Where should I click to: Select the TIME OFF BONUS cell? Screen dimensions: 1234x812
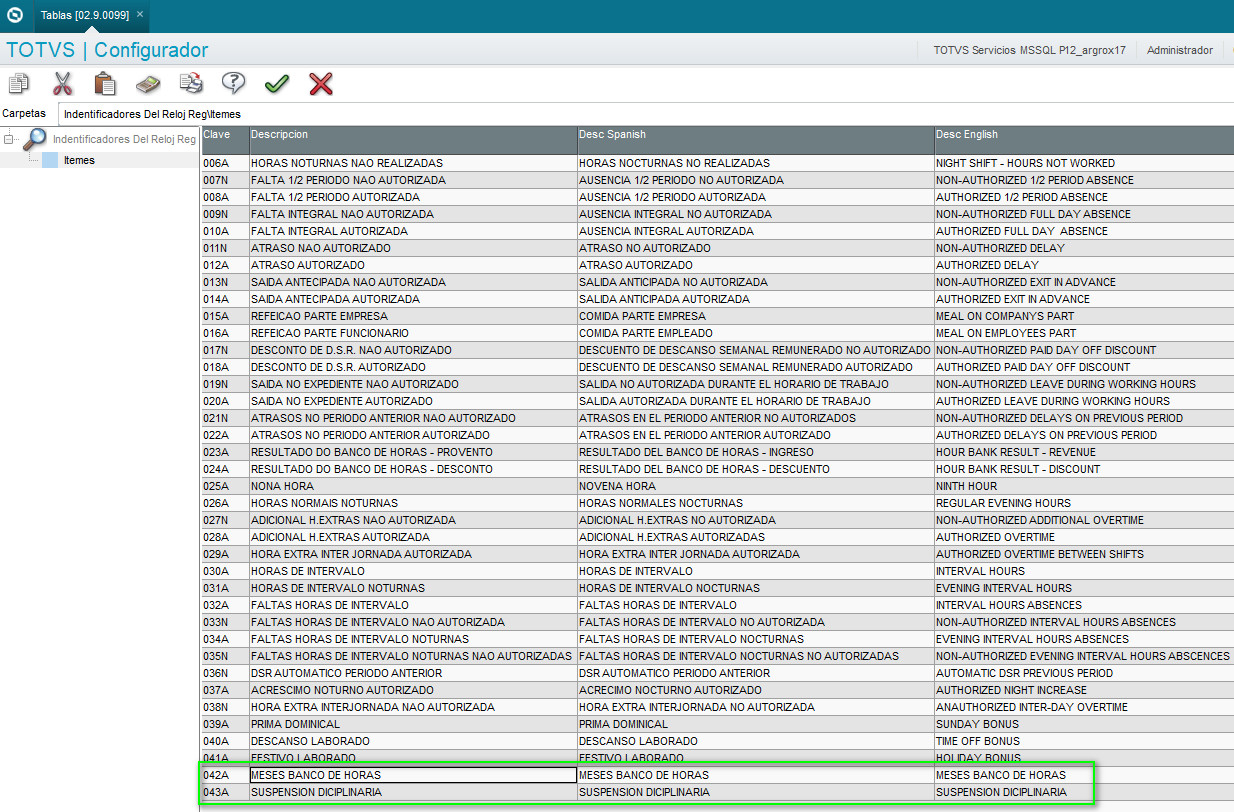pyautogui.click(x=1084, y=741)
